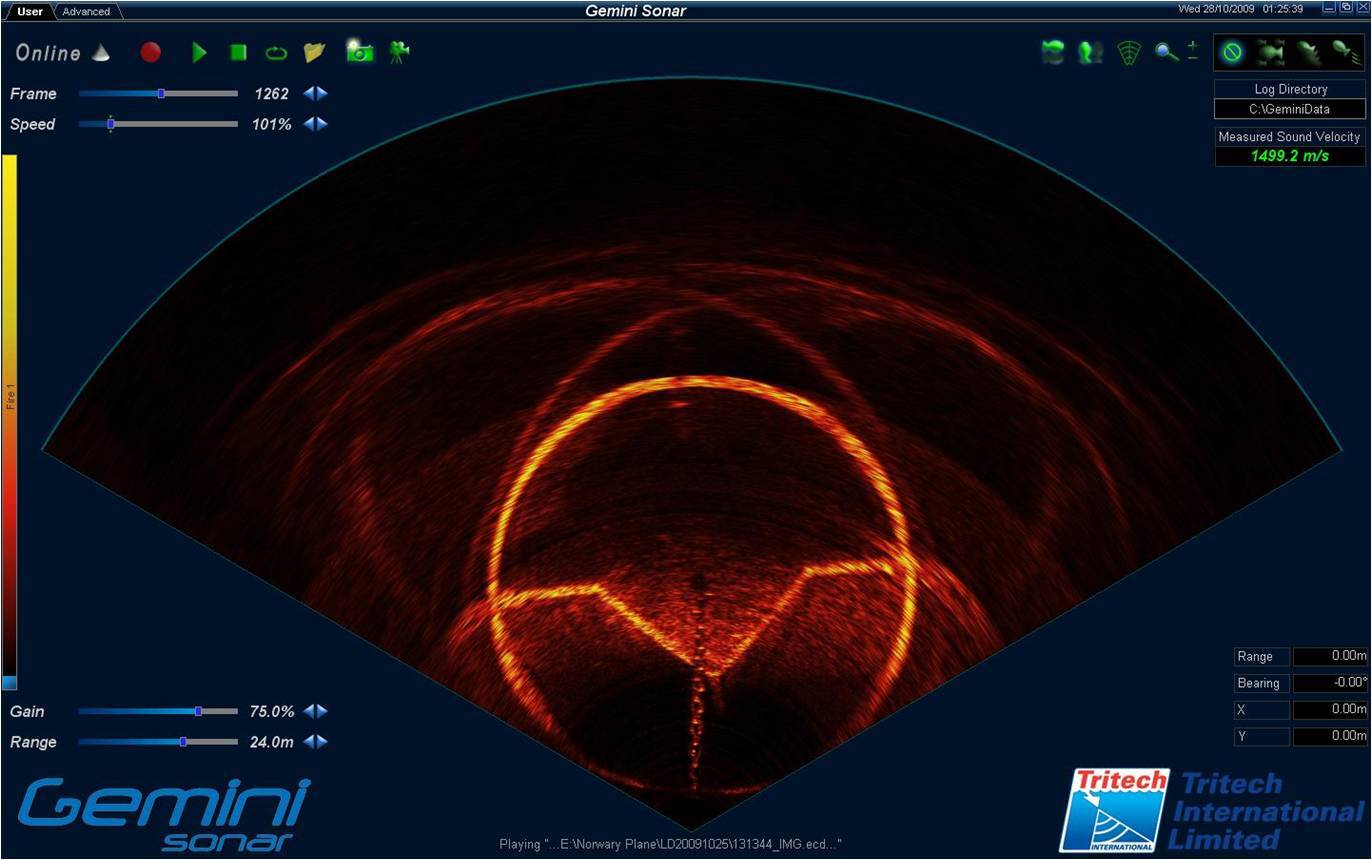Click the C:\GeminiData log directory field

(1290, 109)
